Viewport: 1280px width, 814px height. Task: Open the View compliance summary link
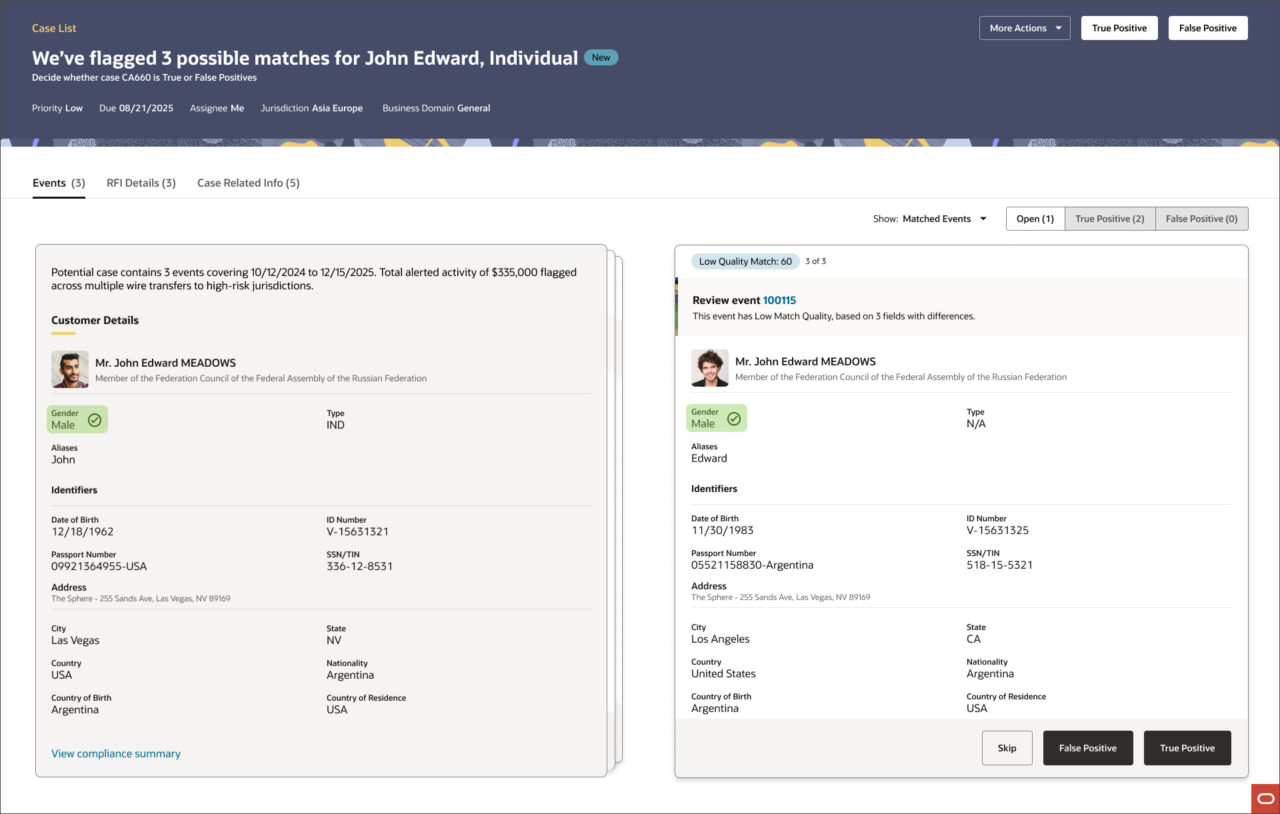click(116, 754)
